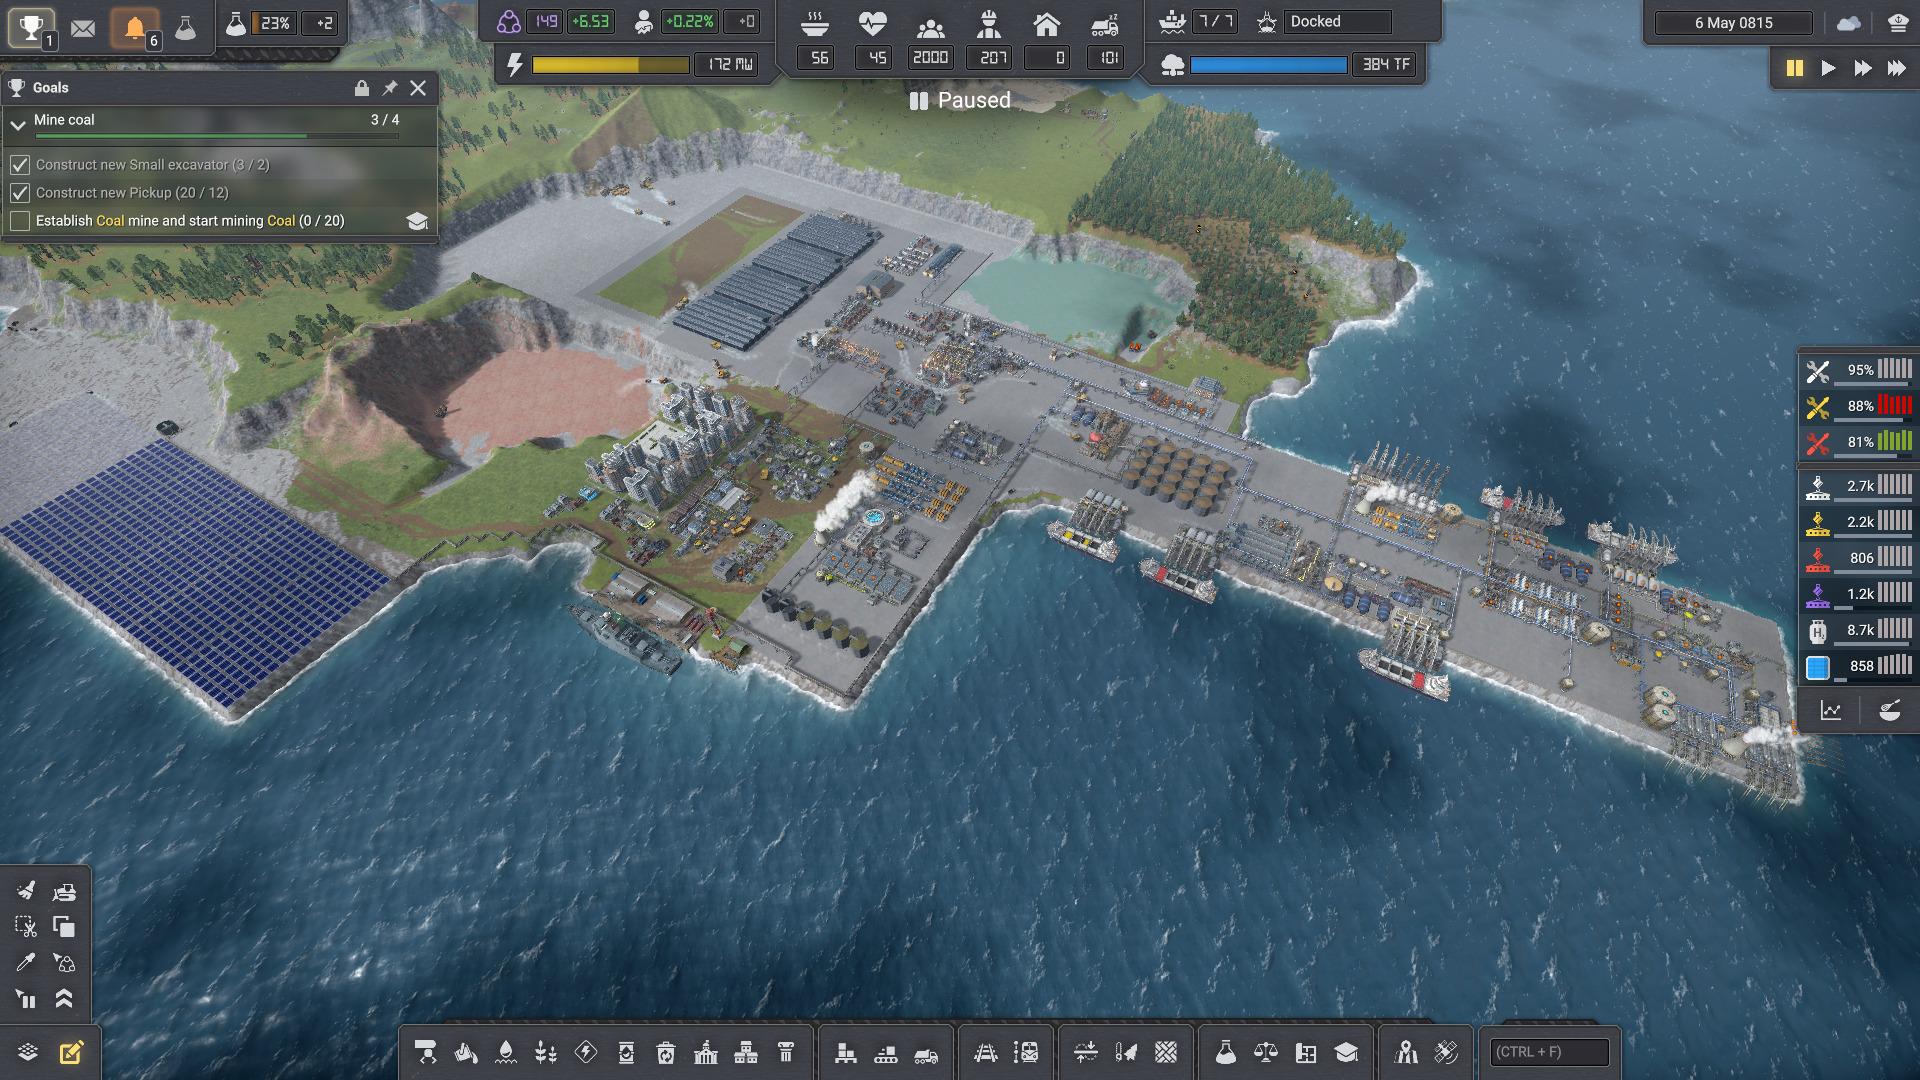Set game speed to normal play
This screenshot has height=1080, width=1920.
point(1828,68)
